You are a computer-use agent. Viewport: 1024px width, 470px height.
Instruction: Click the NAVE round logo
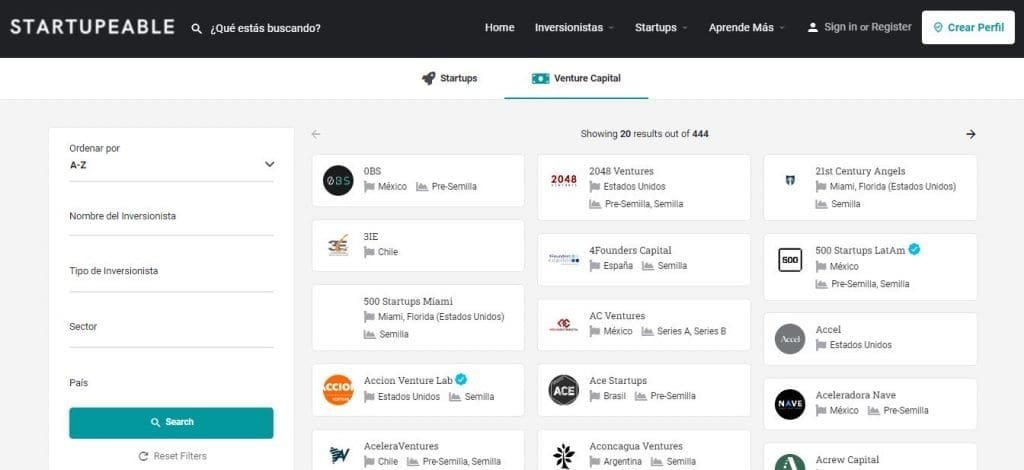coord(790,404)
